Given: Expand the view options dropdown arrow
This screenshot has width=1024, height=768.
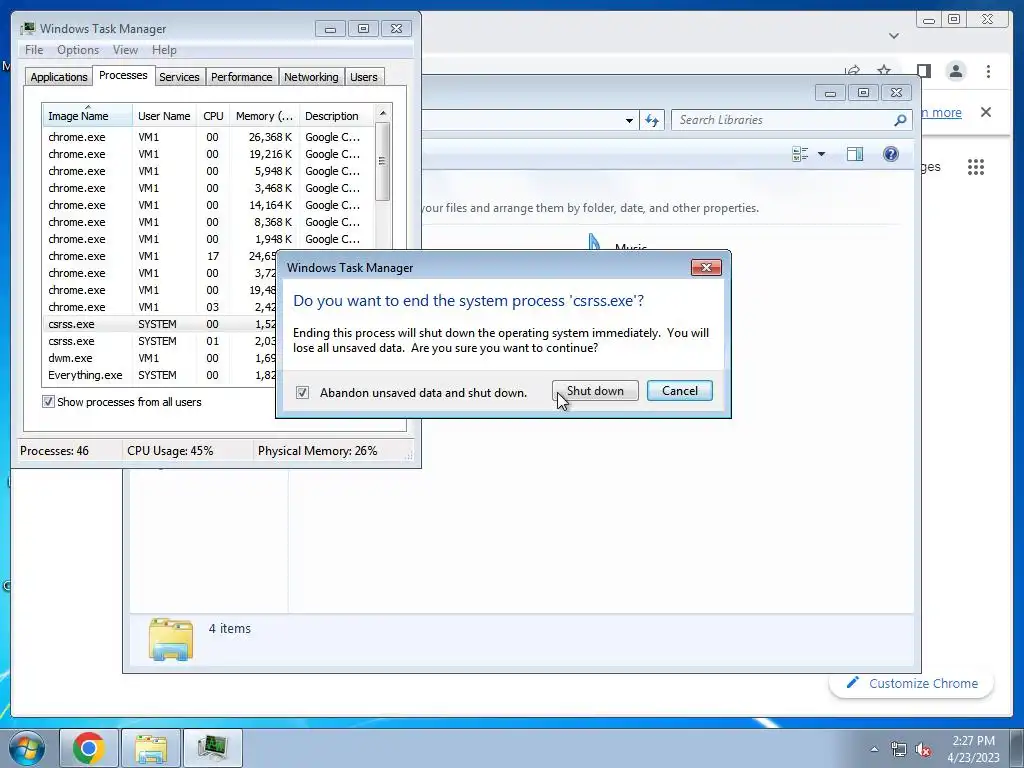Looking at the screenshot, I should tap(822, 154).
